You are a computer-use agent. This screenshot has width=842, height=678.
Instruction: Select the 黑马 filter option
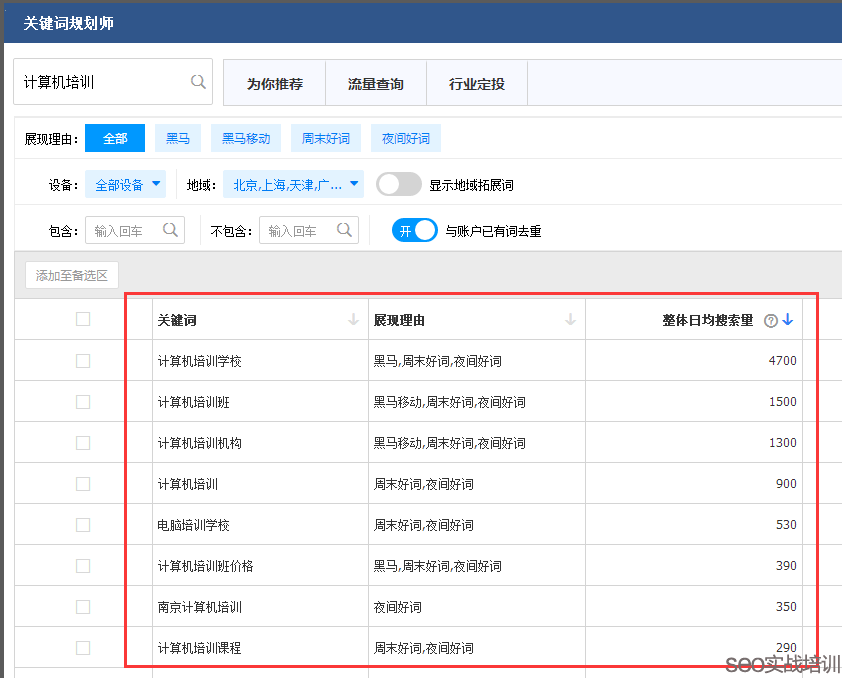coord(177,138)
